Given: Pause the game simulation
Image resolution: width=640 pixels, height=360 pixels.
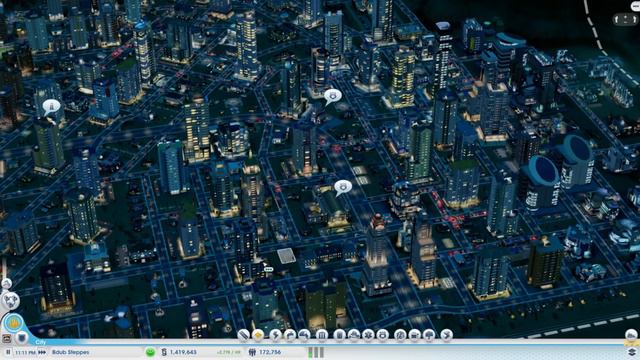Looking at the screenshot, I should pyautogui.click(x=8, y=352).
